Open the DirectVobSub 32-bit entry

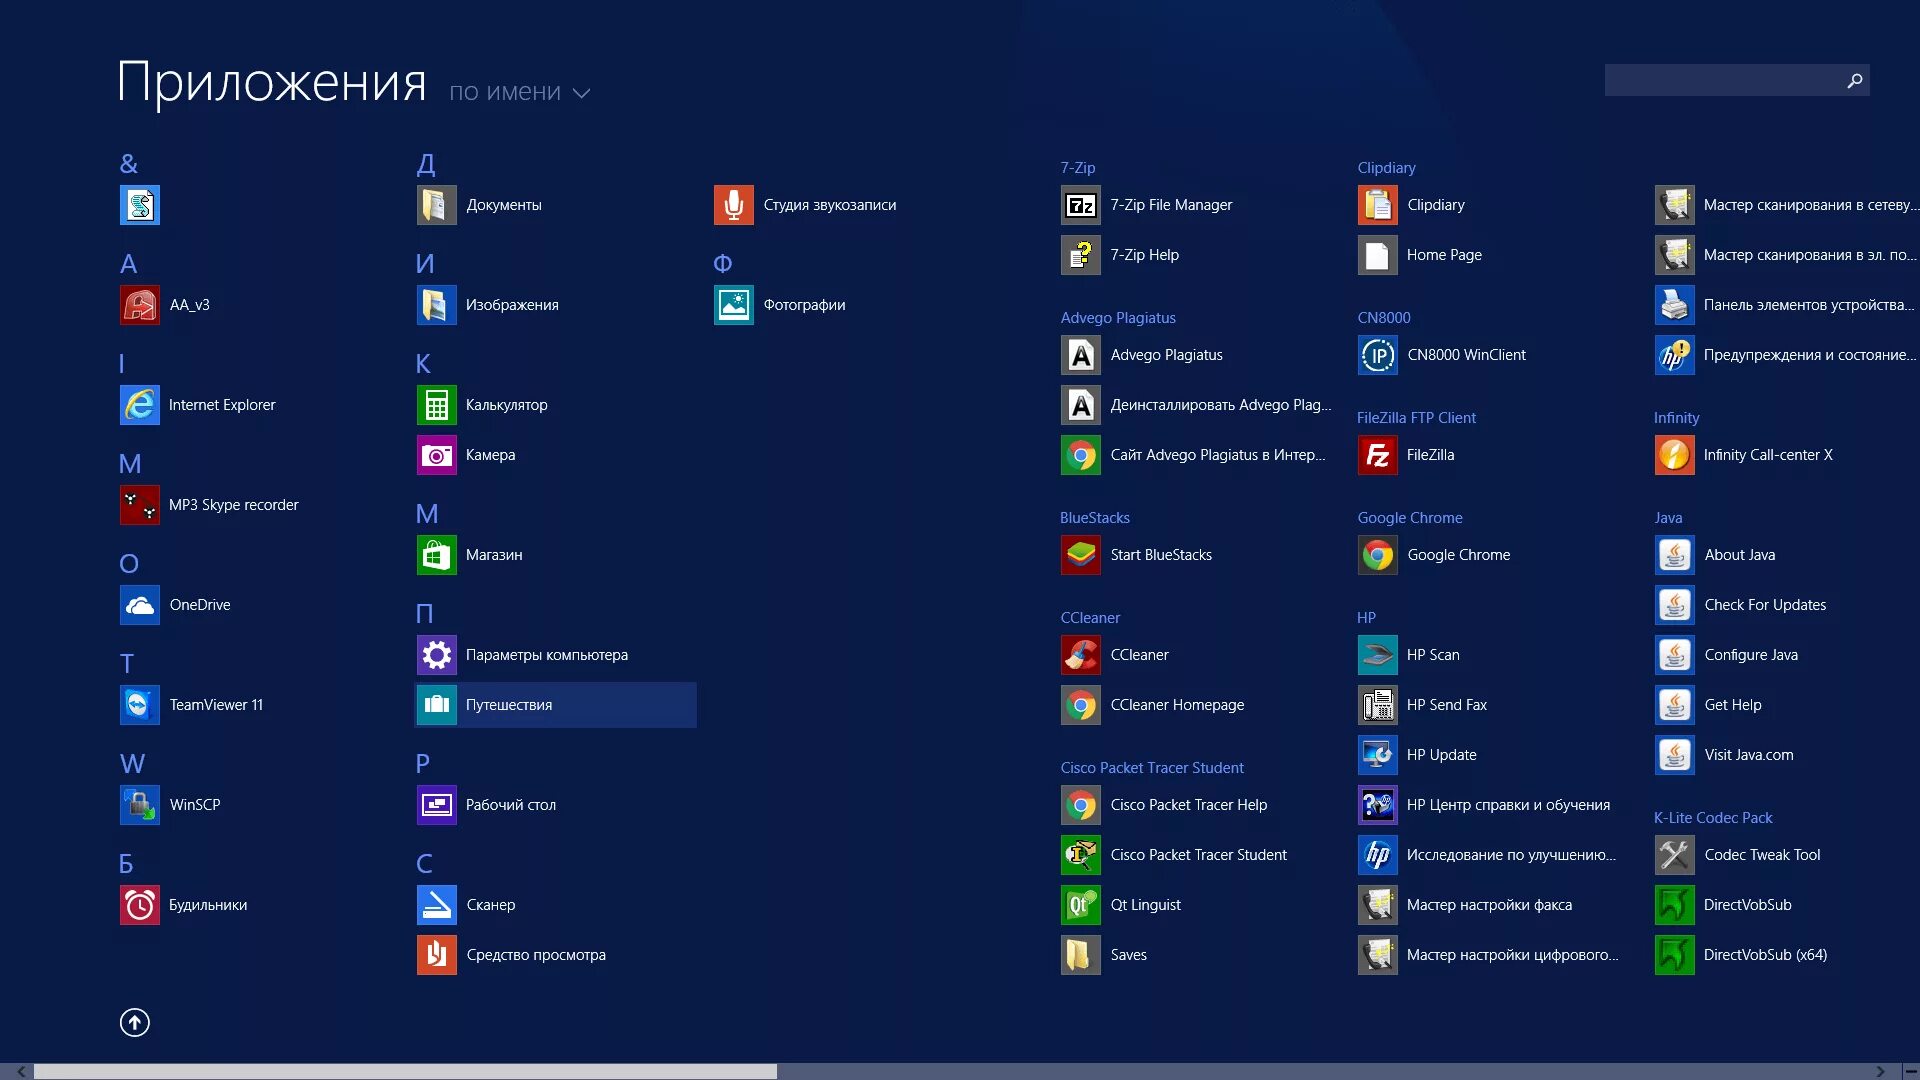click(1723, 905)
